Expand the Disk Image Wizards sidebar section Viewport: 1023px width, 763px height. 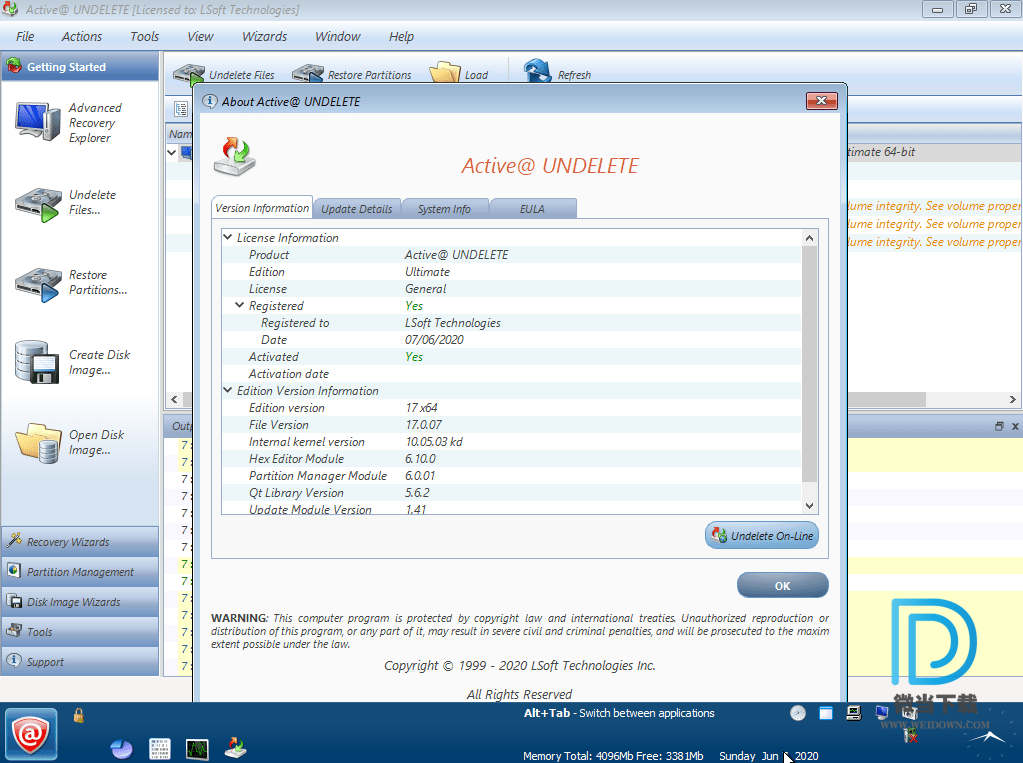pyautogui.click(x=80, y=602)
